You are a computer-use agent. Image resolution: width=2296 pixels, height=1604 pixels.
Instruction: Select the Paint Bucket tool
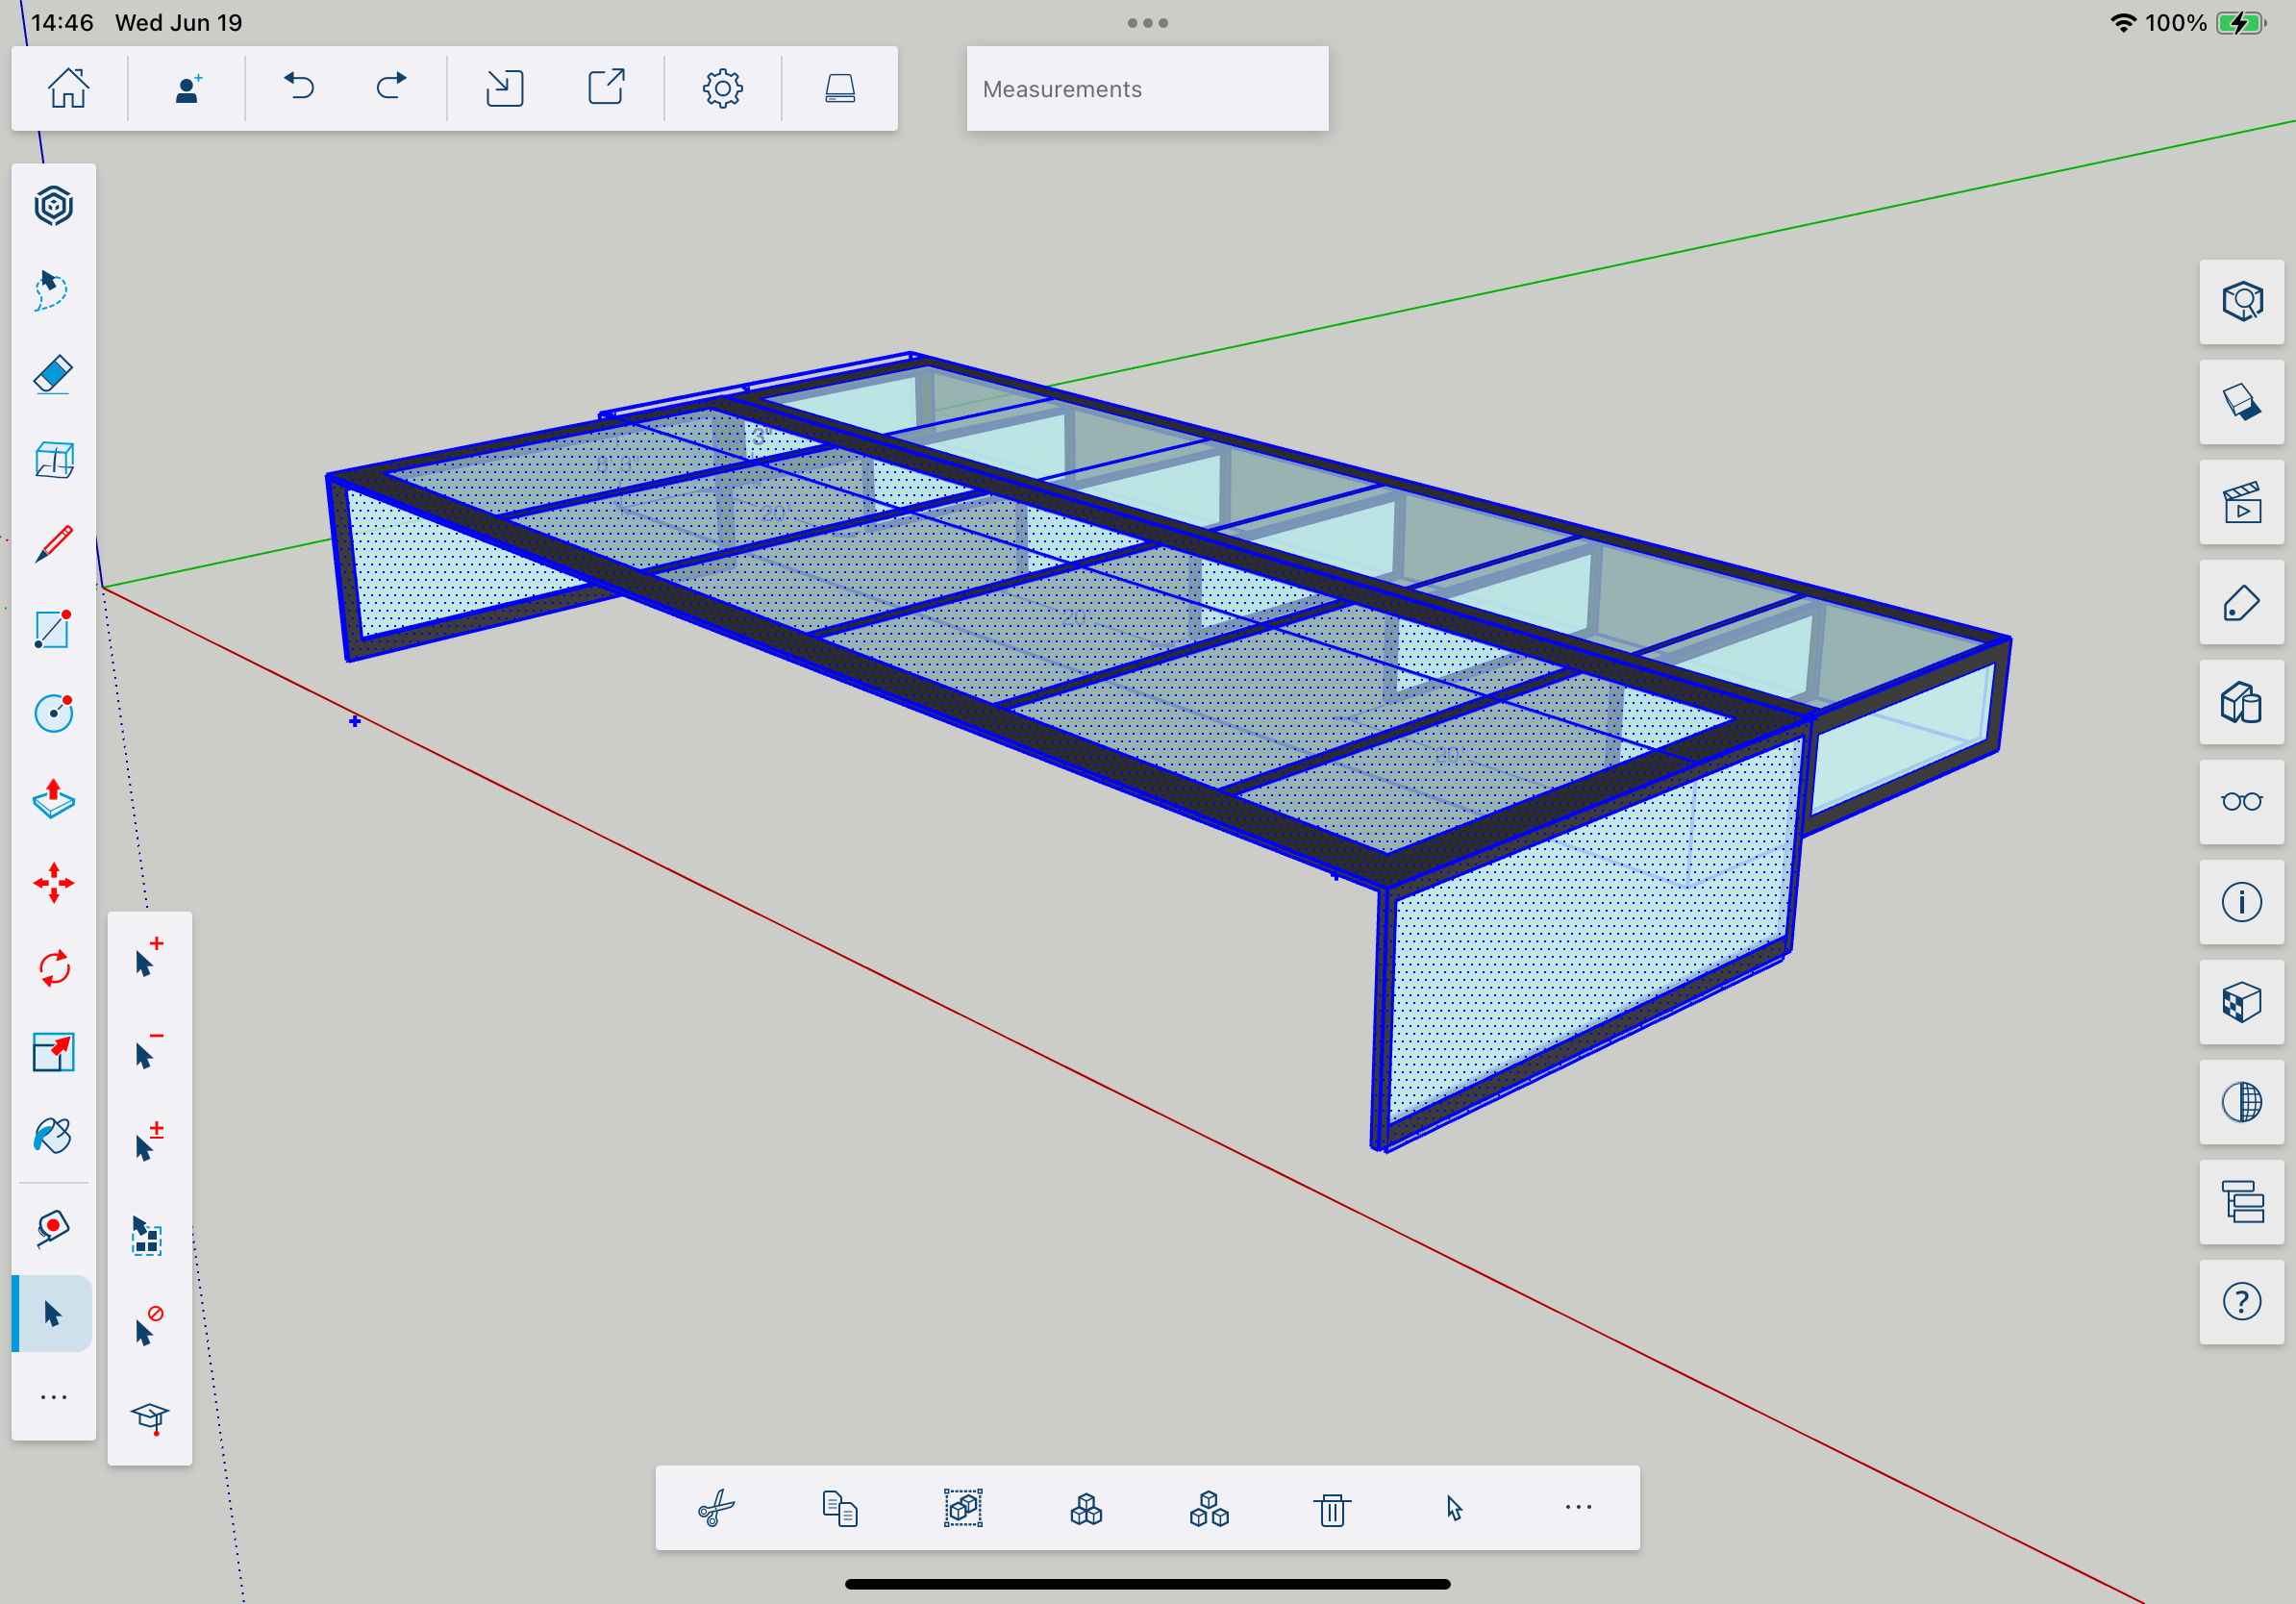pyautogui.click(x=53, y=1136)
